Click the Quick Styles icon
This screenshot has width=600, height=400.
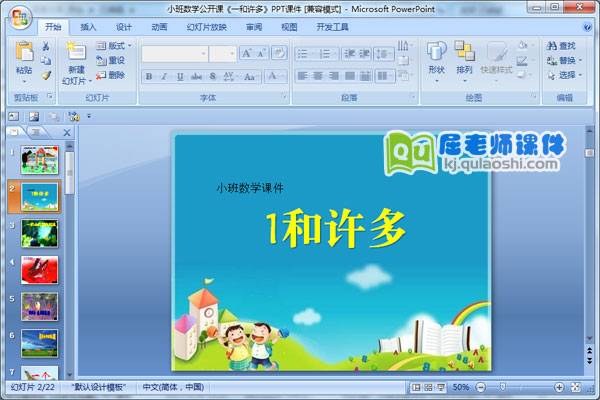497,51
